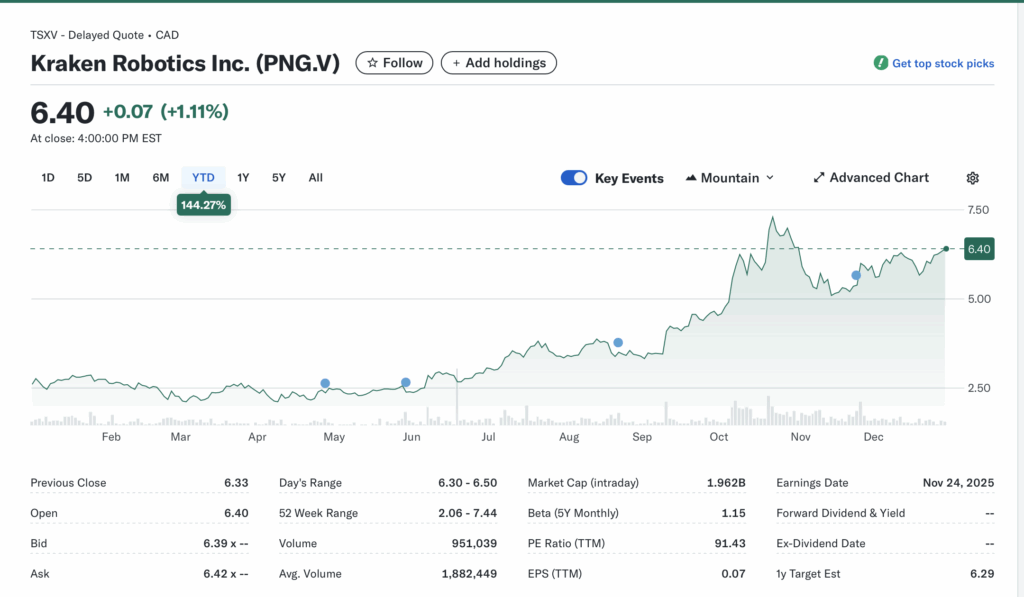1024x597 pixels.
Task: Select the highlighted YTD range toggle
Action: click(x=203, y=177)
